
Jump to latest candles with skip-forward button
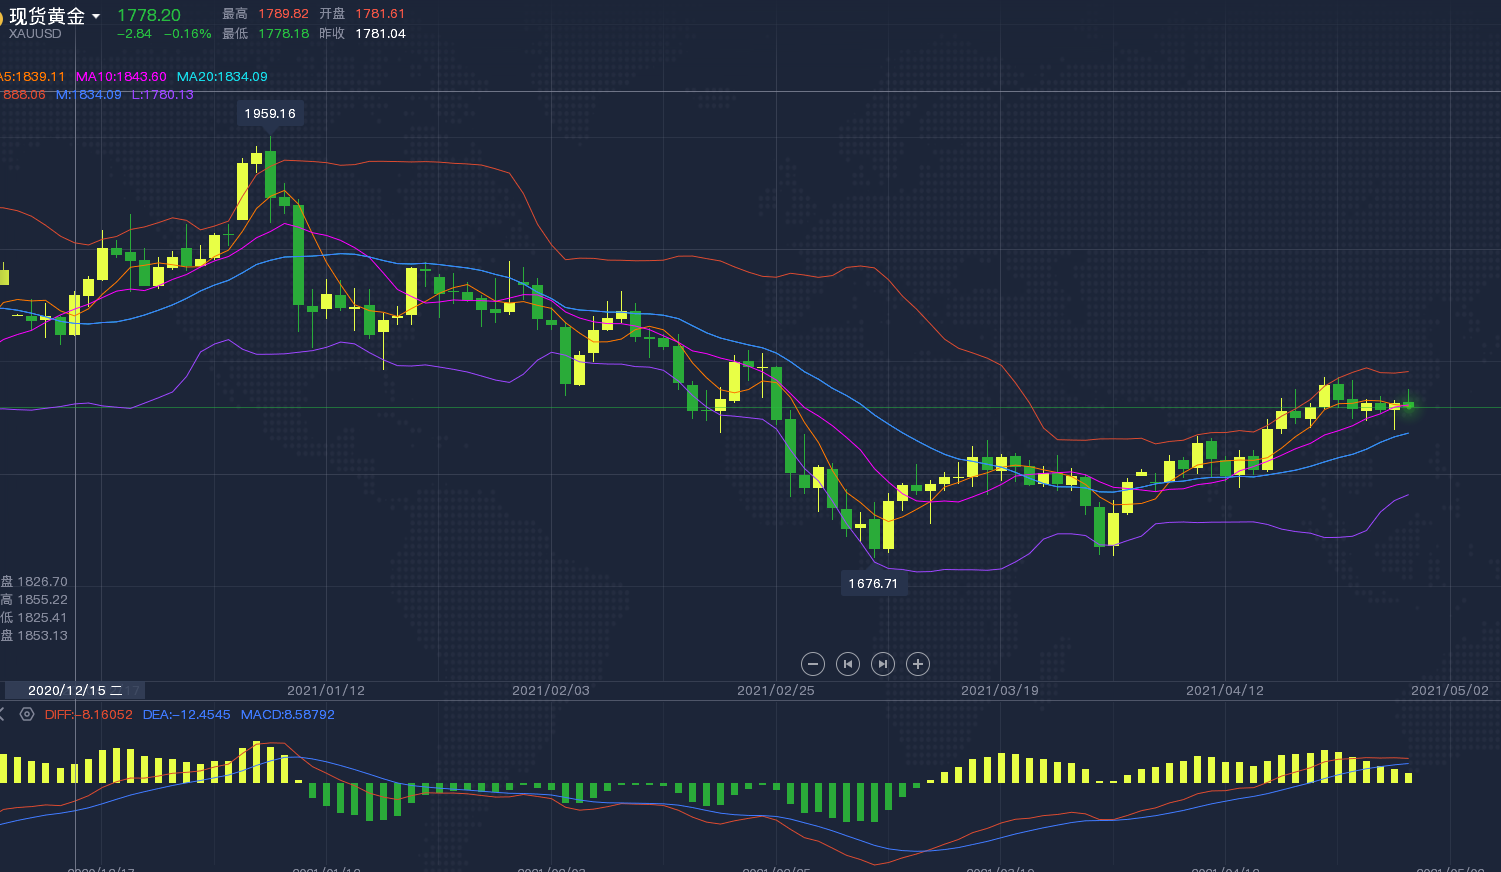coord(883,664)
